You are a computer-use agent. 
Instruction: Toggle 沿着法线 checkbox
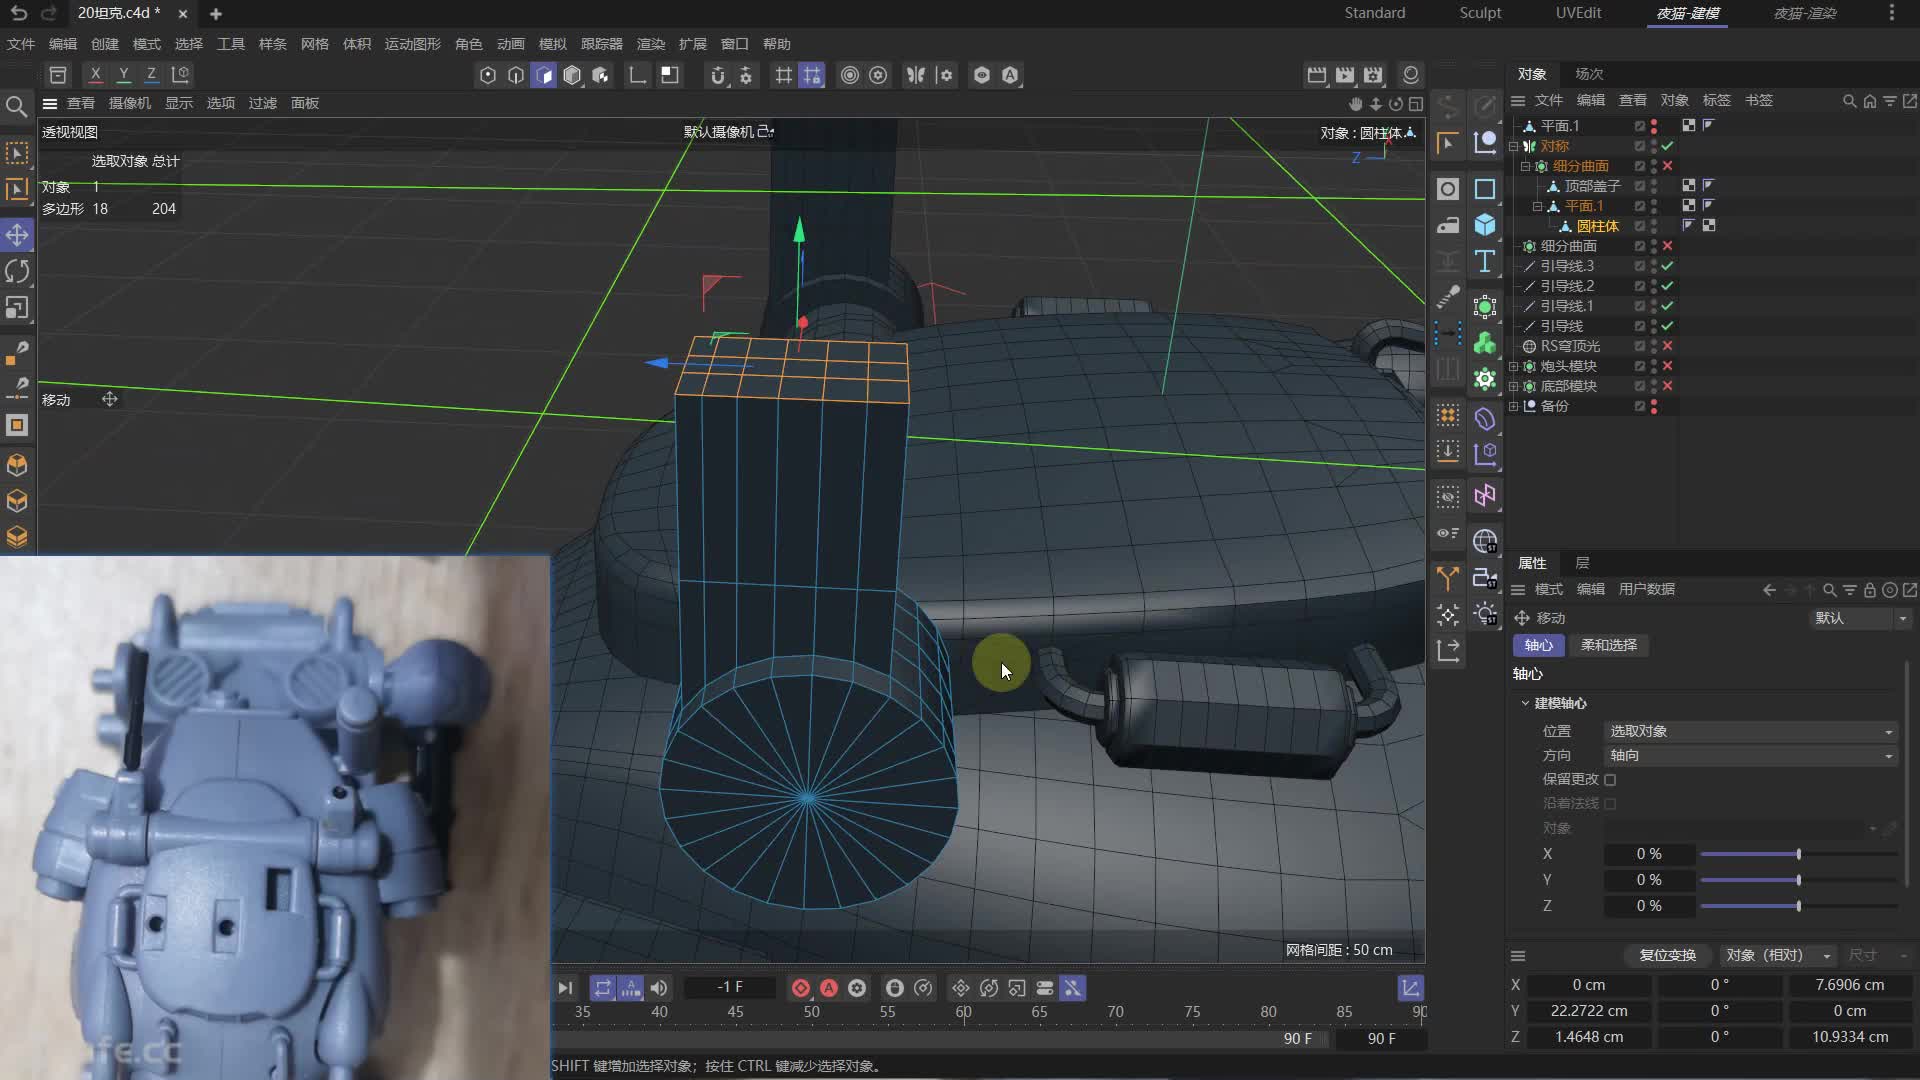(1610, 804)
